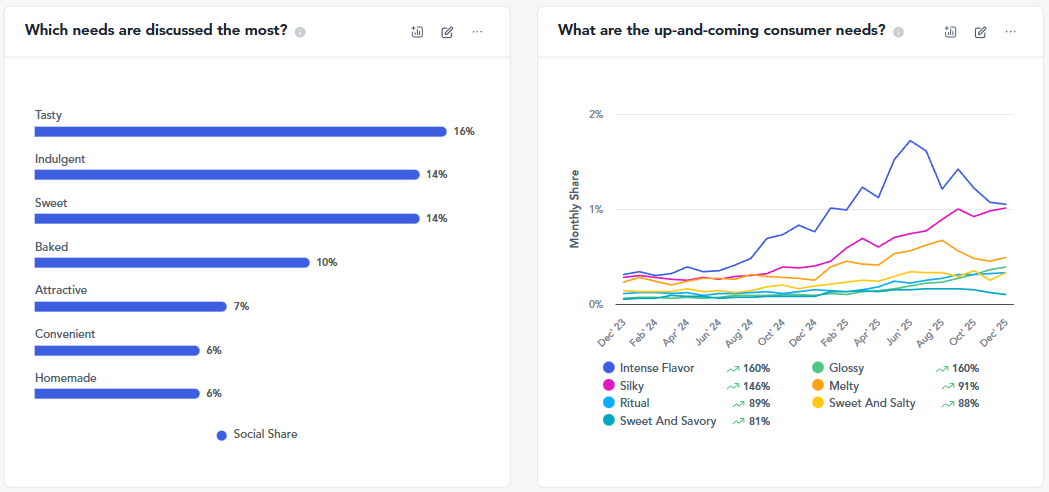This screenshot has height=492, width=1049.
Task: Open more options menu on needs discussed card
Action: click(477, 32)
